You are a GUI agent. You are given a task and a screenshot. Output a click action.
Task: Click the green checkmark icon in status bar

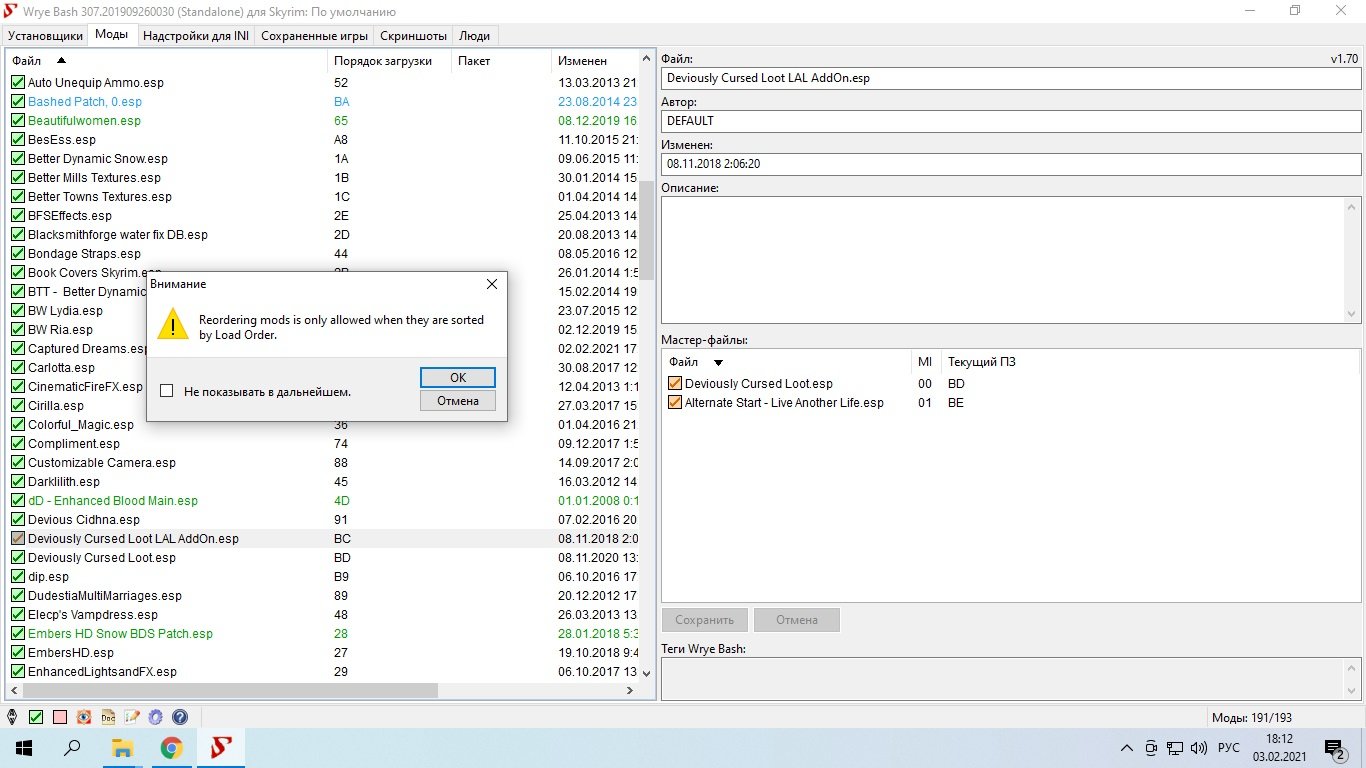pos(36,717)
